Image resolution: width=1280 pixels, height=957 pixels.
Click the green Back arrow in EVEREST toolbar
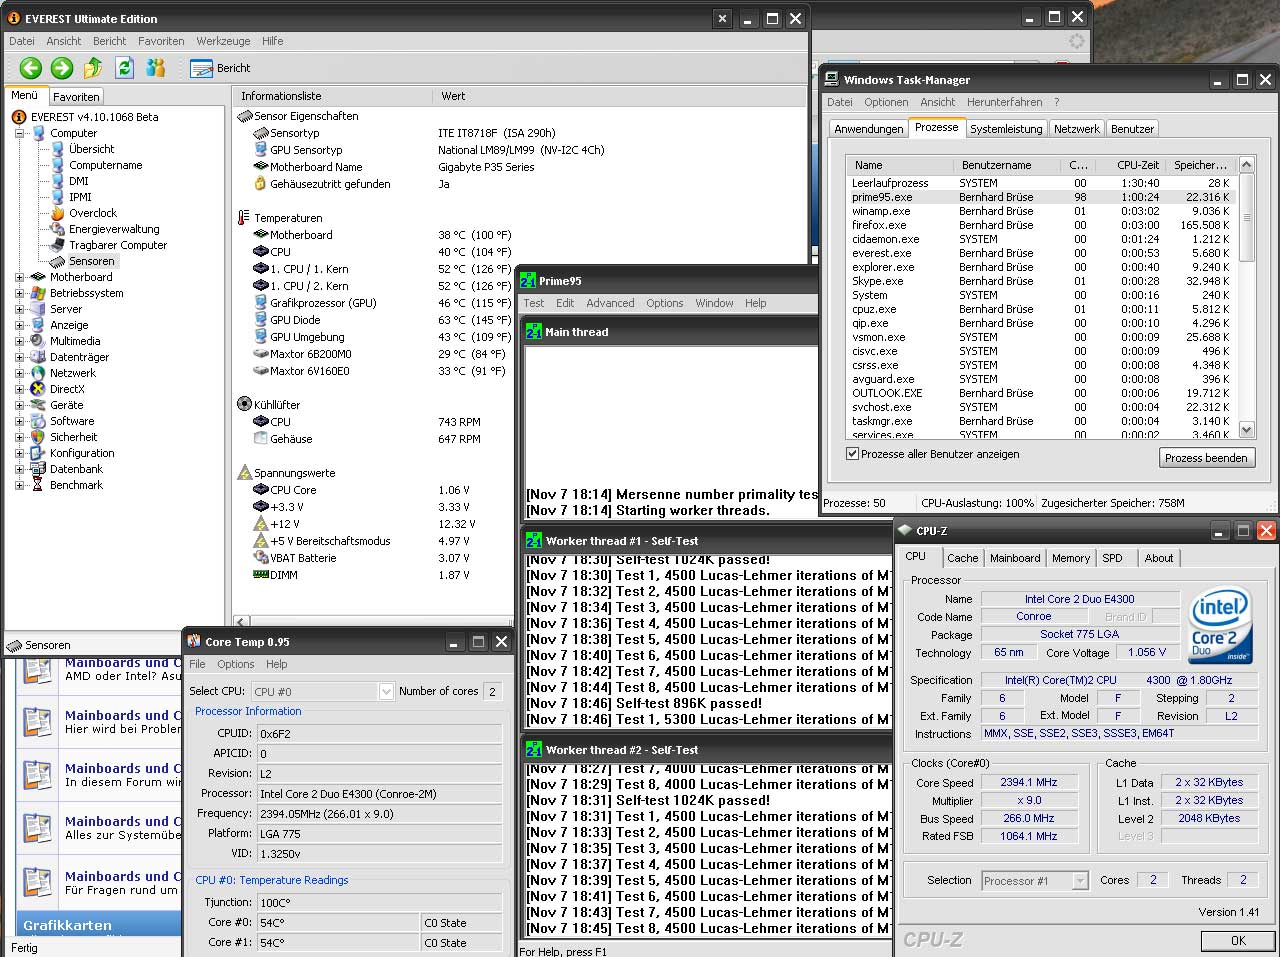31,68
